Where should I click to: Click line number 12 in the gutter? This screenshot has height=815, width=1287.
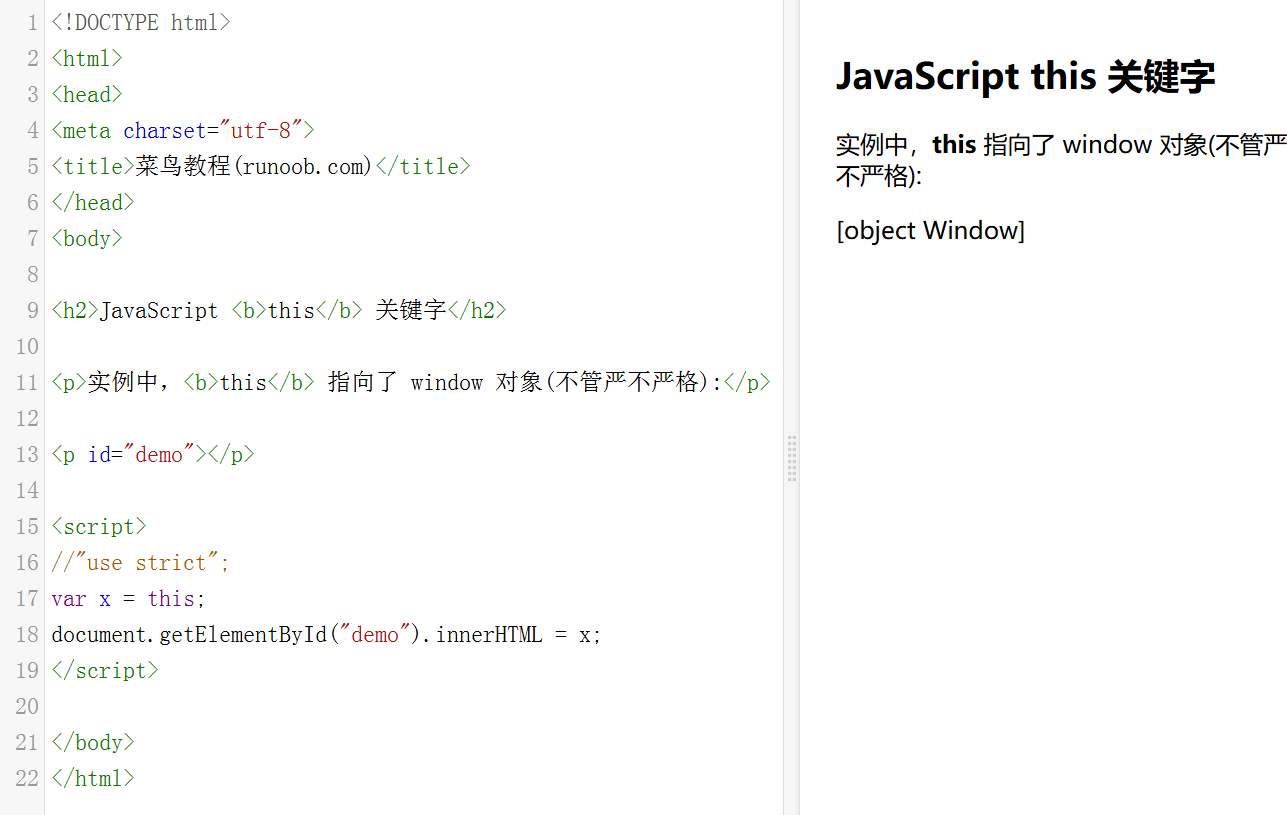pos(27,418)
